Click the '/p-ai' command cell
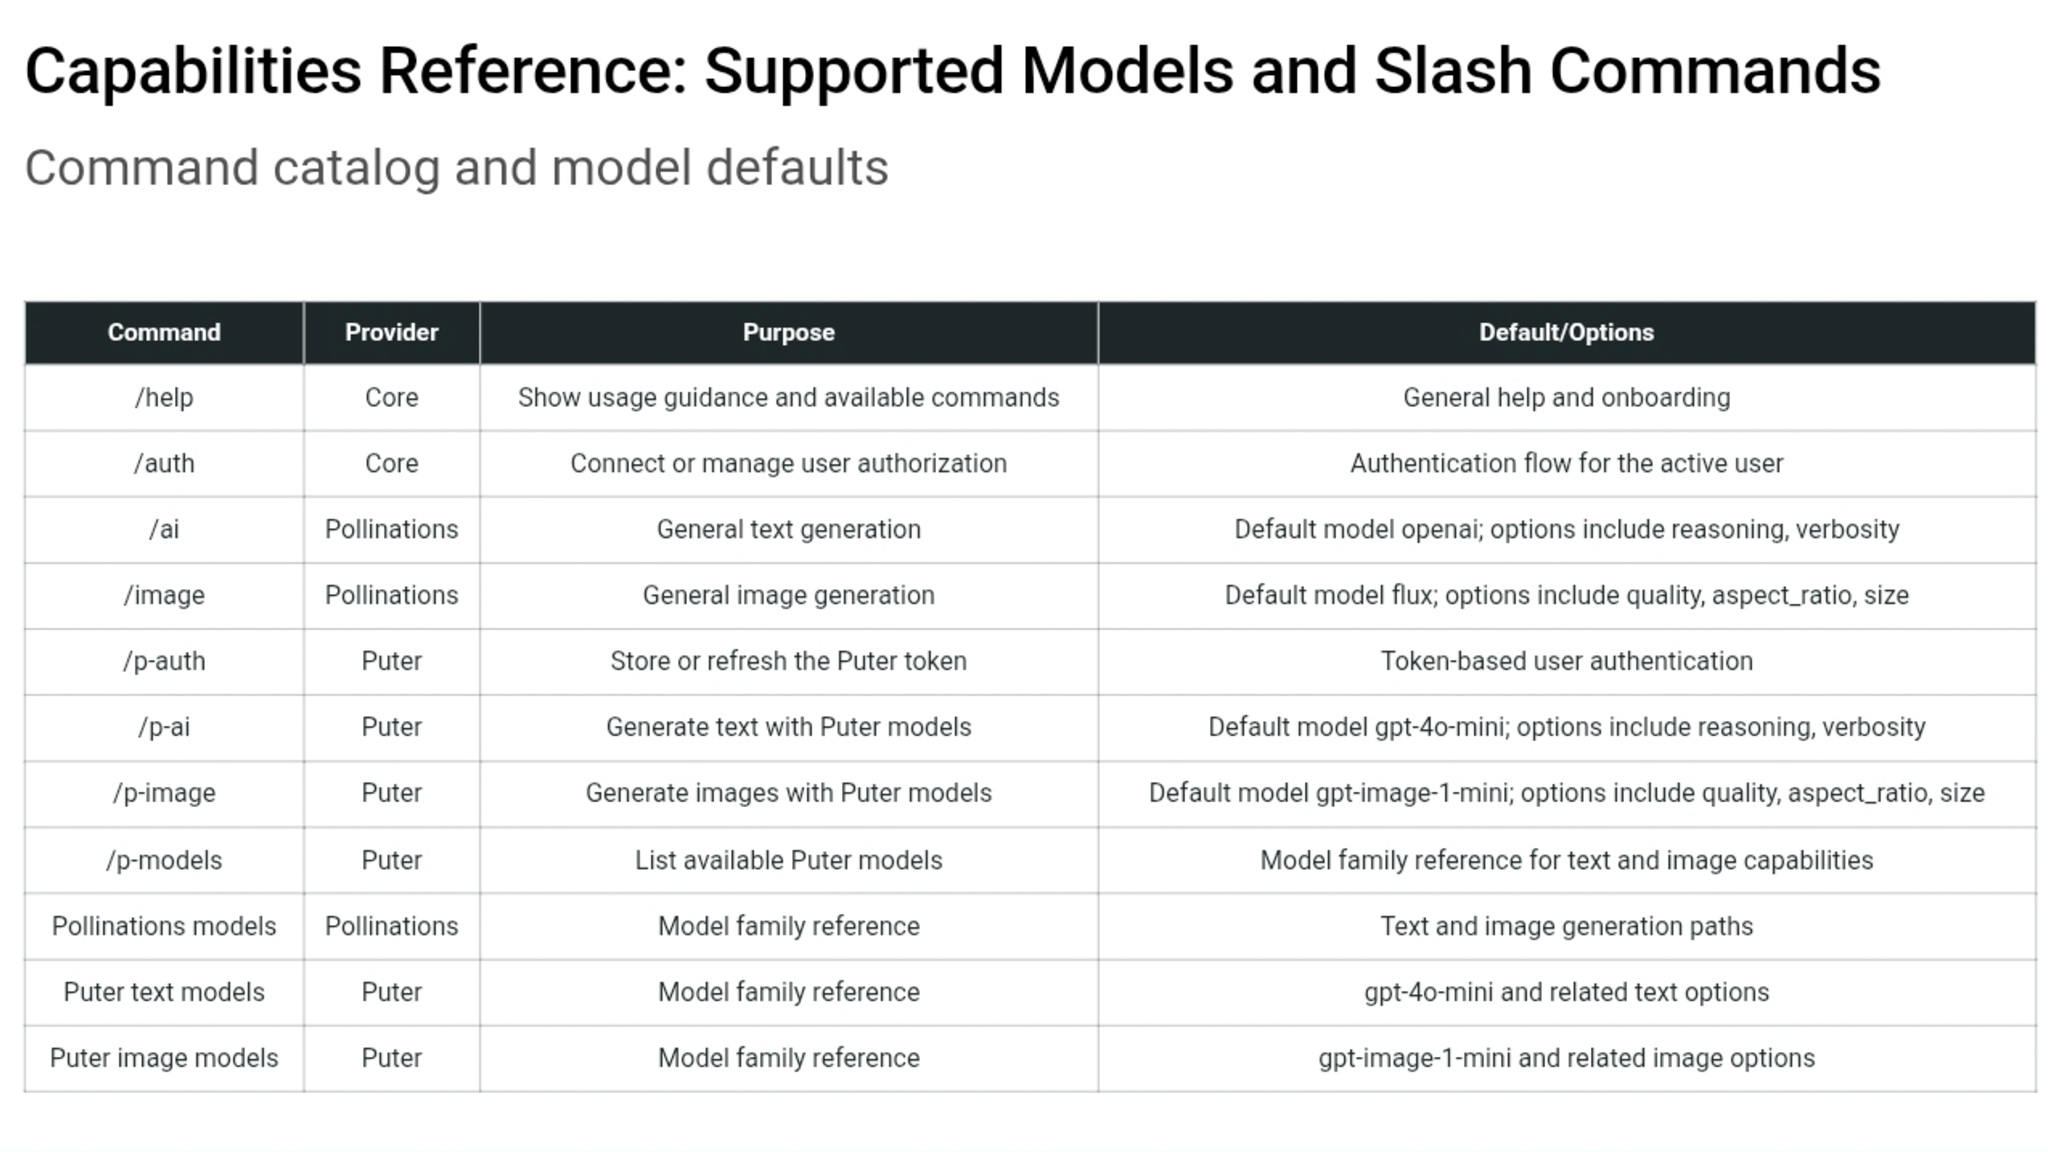Screen dimensions: 2048x1152 (164, 727)
